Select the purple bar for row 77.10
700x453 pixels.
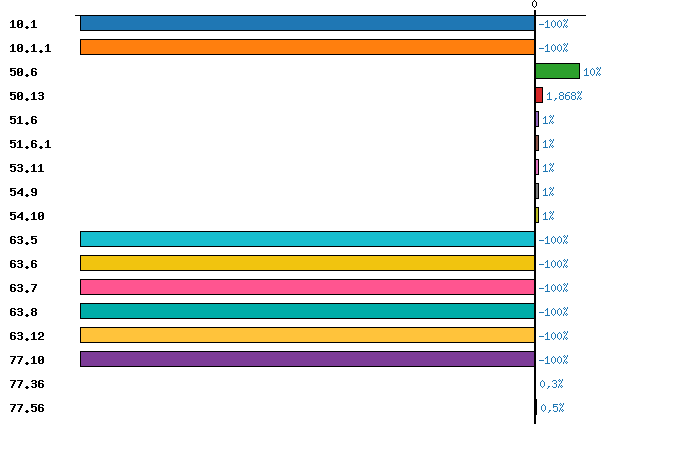coord(307,359)
